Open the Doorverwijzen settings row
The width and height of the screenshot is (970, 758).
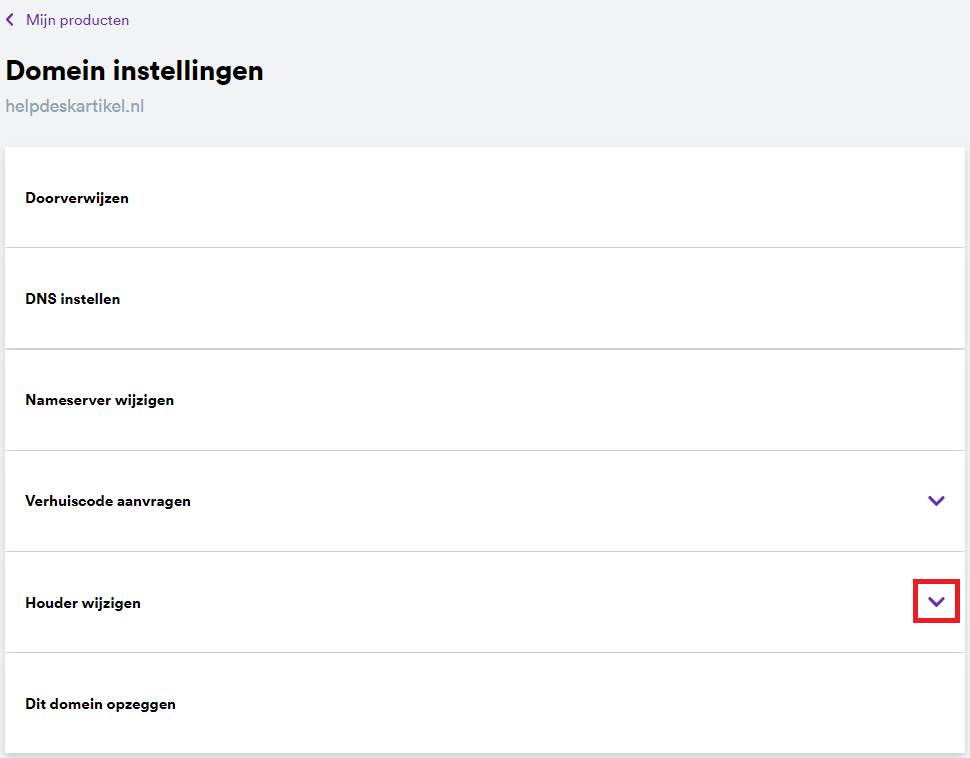pos(485,198)
